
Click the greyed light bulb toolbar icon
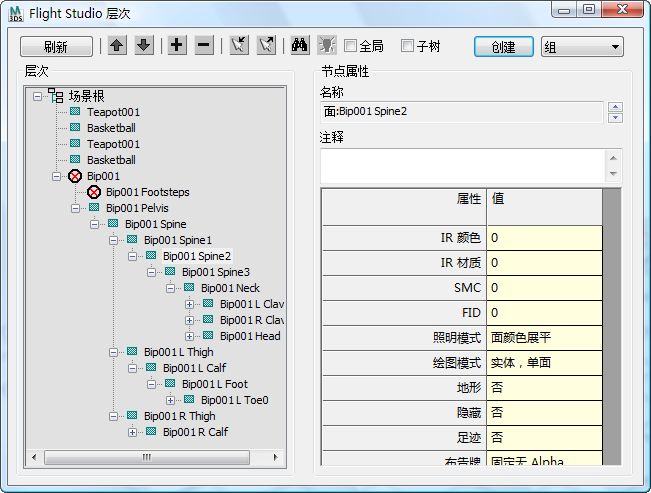point(327,45)
